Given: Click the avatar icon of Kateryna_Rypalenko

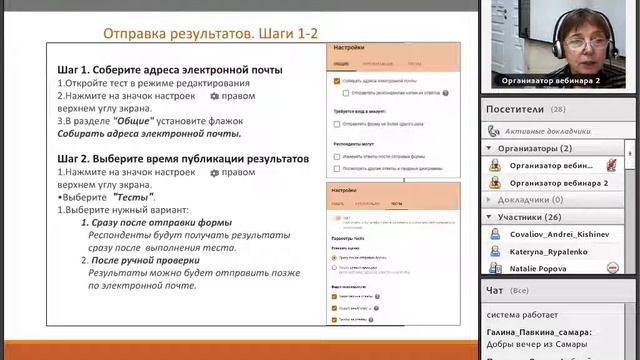Looking at the screenshot, I should (495, 251).
